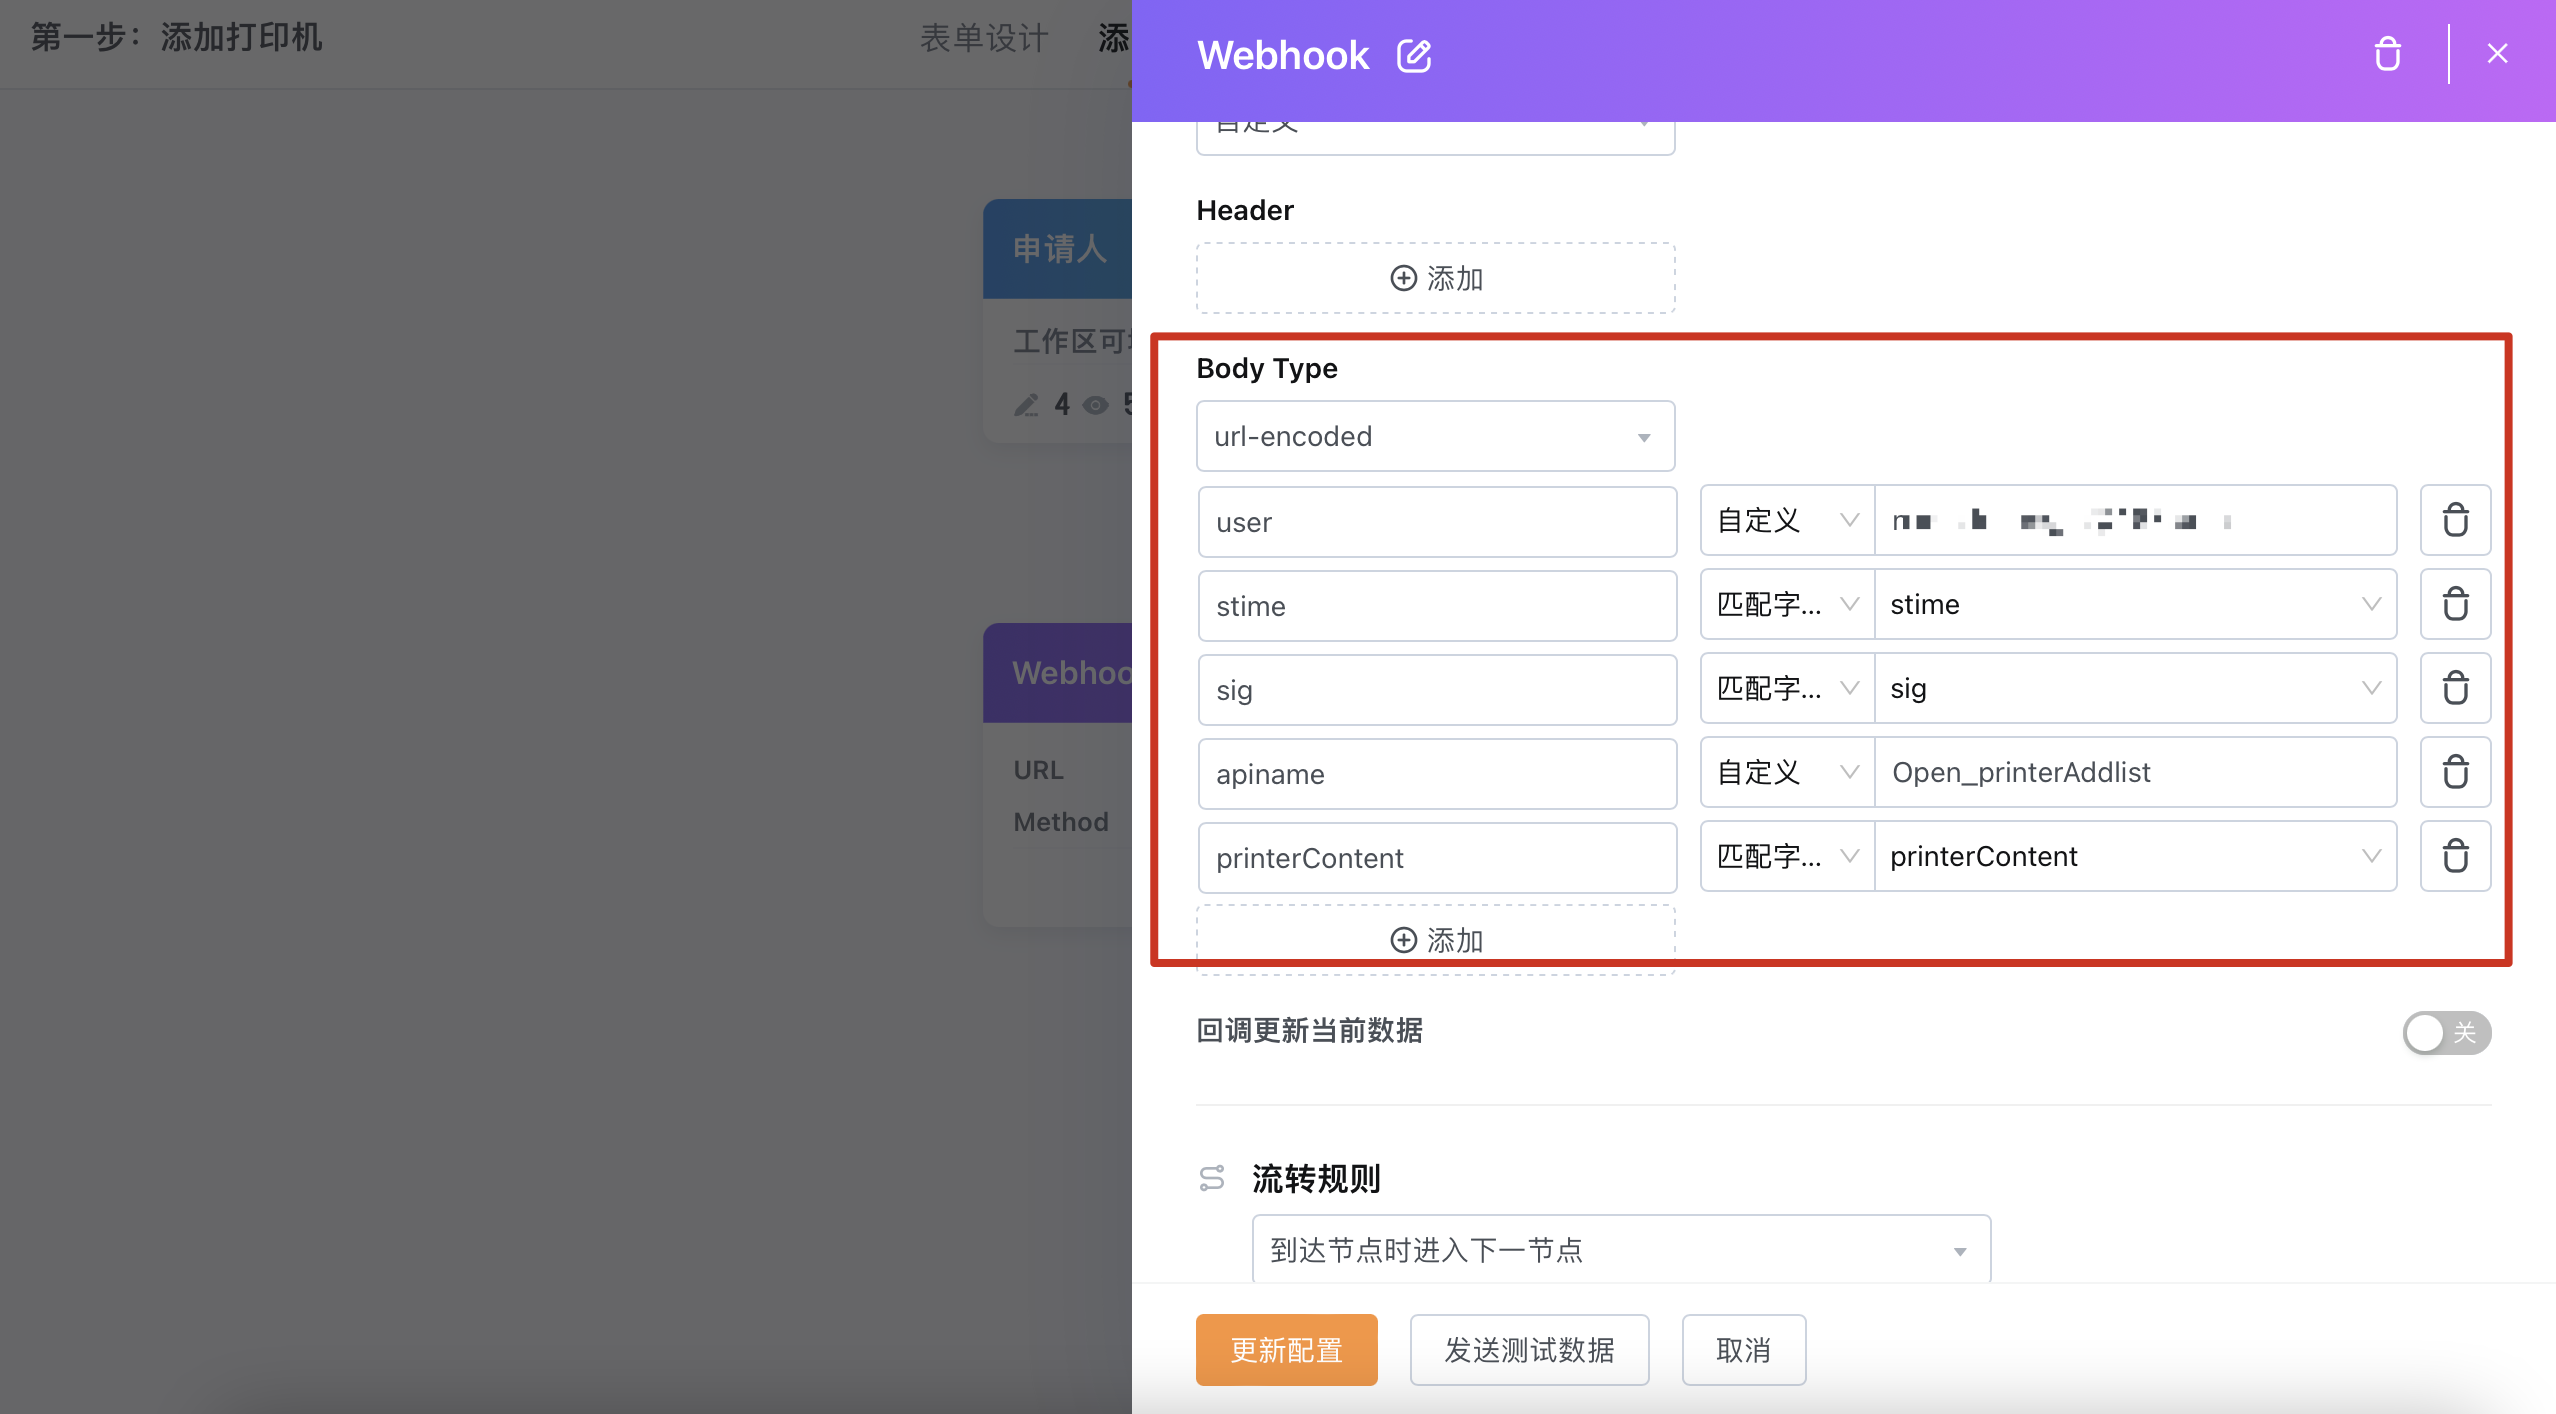Delete the printerContent body parameter row
The height and width of the screenshot is (1414, 2556).
(x=2455, y=856)
